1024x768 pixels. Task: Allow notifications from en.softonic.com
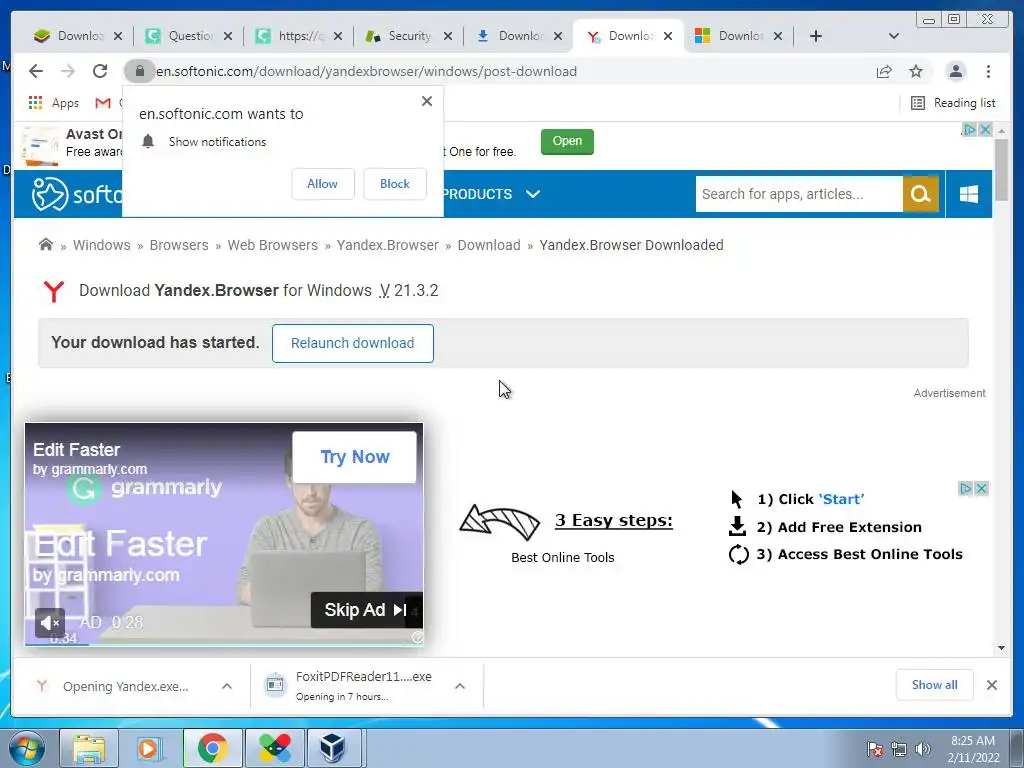(323, 184)
